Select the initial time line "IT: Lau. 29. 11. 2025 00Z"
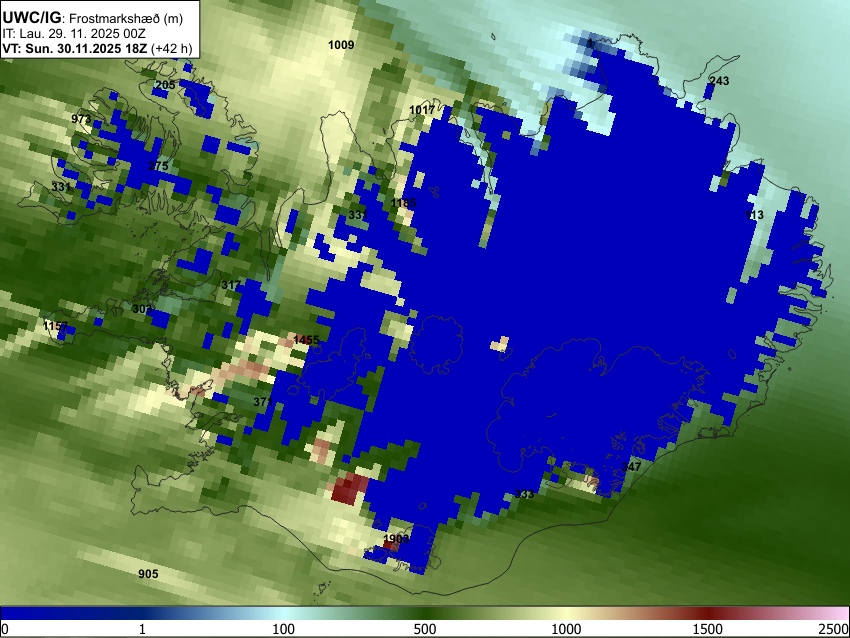 (73, 34)
